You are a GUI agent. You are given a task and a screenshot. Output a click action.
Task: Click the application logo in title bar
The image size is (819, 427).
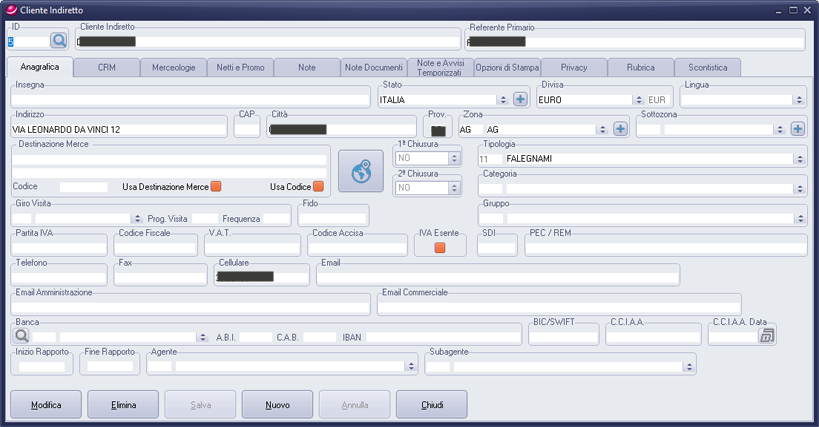pos(11,9)
